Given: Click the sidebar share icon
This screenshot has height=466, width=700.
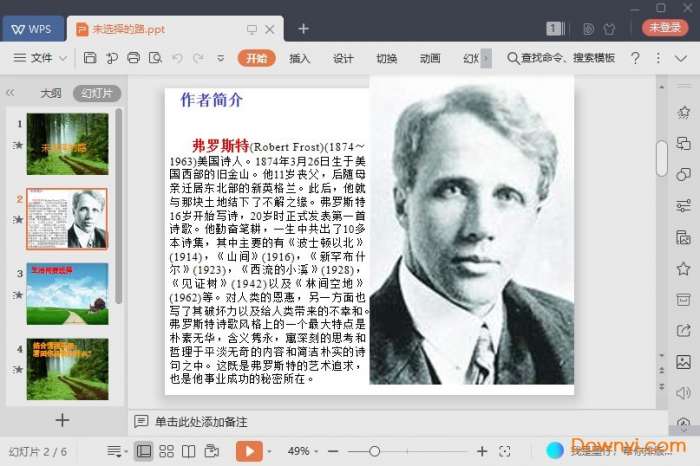Looking at the screenshot, I should click(x=683, y=331).
